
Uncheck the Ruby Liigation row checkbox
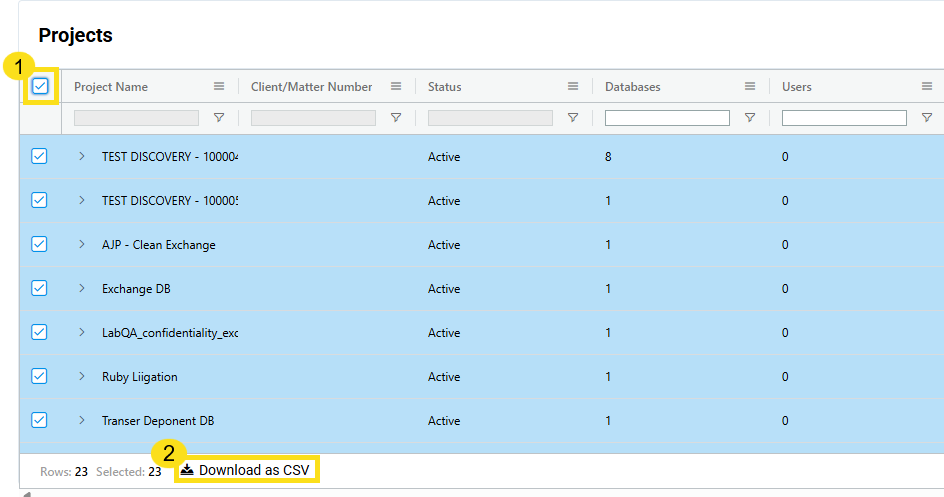click(x=39, y=376)
